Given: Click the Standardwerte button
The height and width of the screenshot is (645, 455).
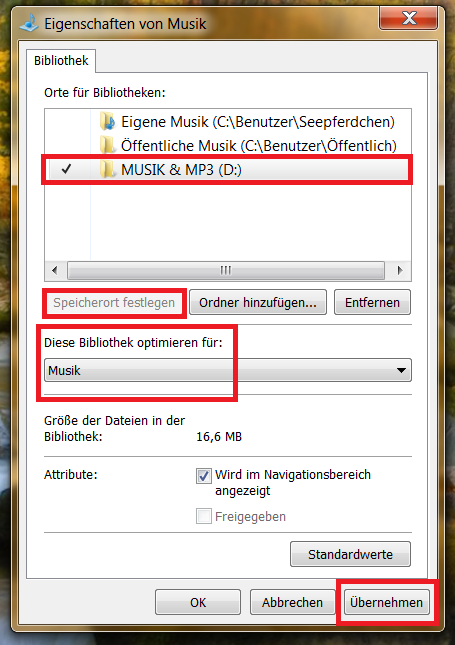Looking at the screenshot, I should (351, 554).
